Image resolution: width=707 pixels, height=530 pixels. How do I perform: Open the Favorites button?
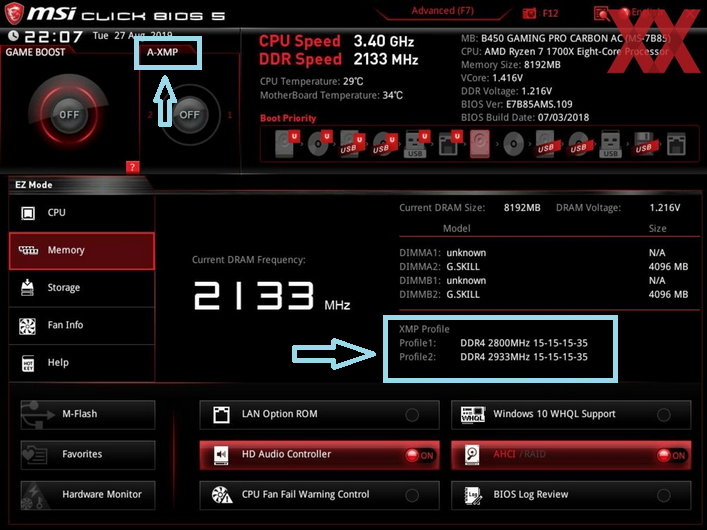88,455
